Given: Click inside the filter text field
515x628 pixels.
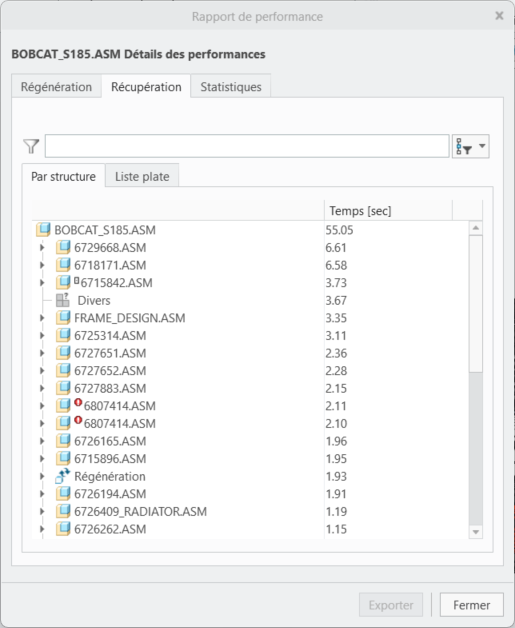Looking at the screenshot, I should [247, 146].
